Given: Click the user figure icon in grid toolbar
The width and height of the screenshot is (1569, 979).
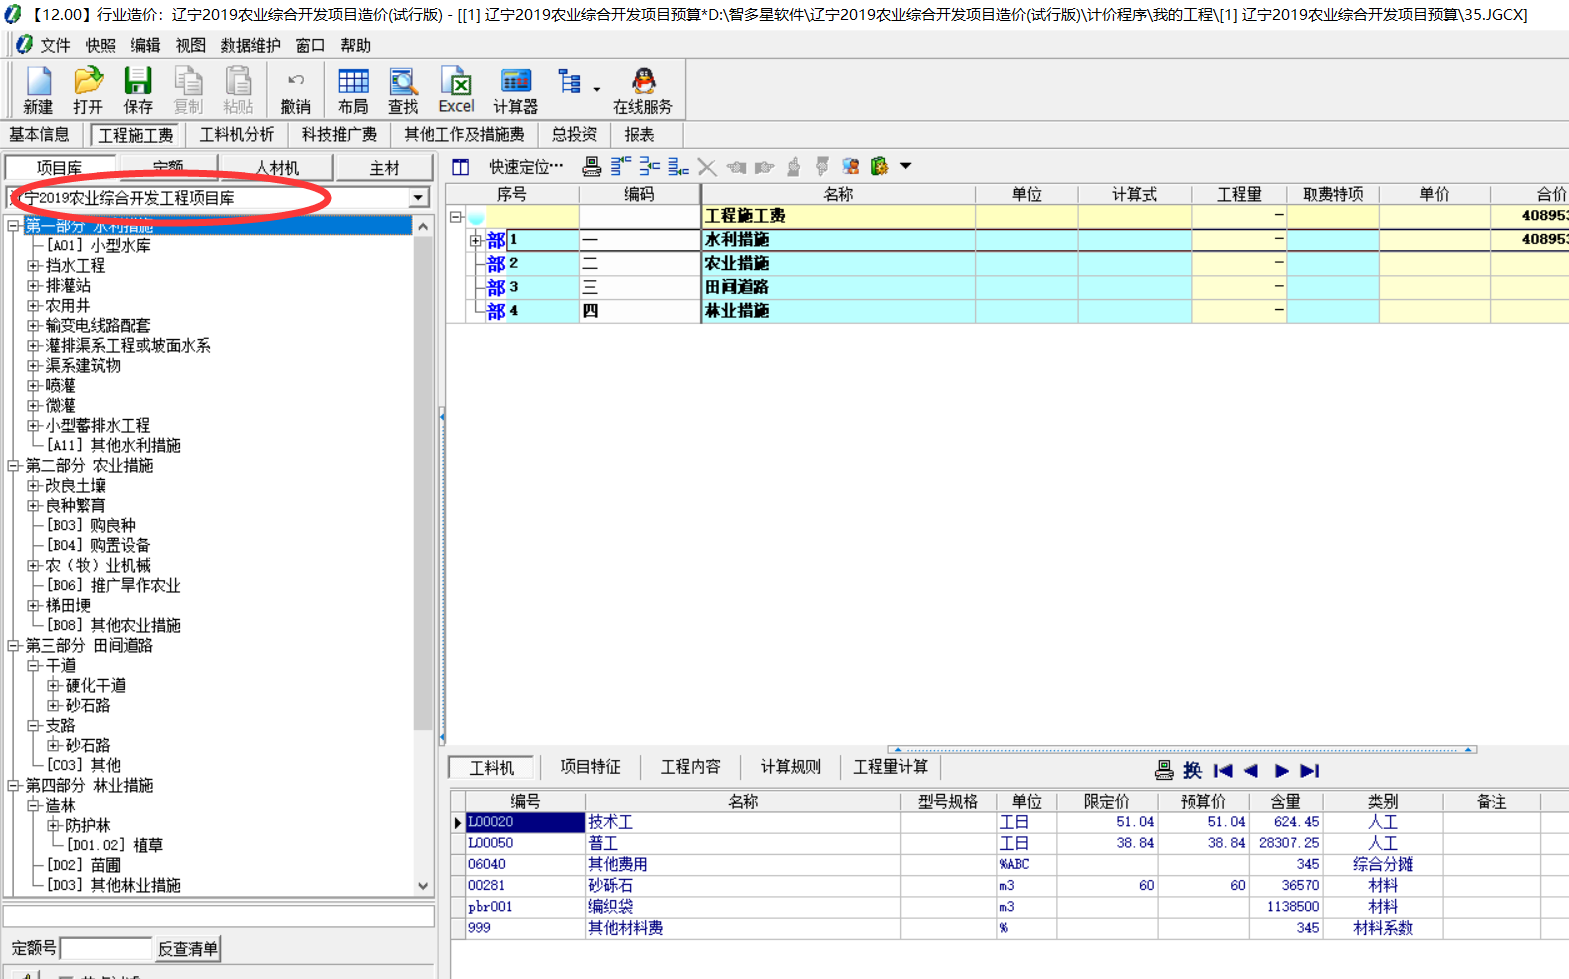Looking at the screenshot, I should pos(851,166).
